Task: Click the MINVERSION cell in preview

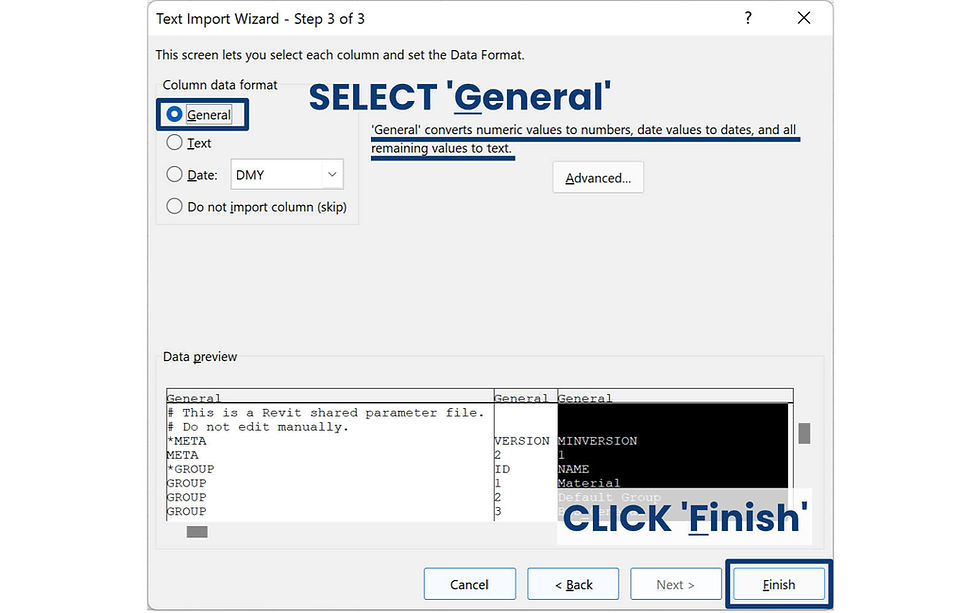Action: [598, 441]
